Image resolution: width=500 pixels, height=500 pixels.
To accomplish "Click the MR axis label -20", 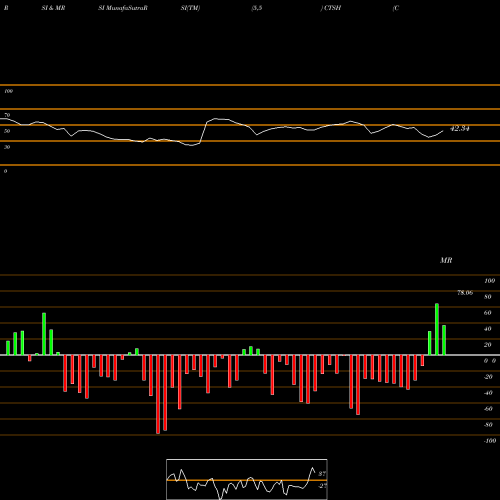I will 488,377.
